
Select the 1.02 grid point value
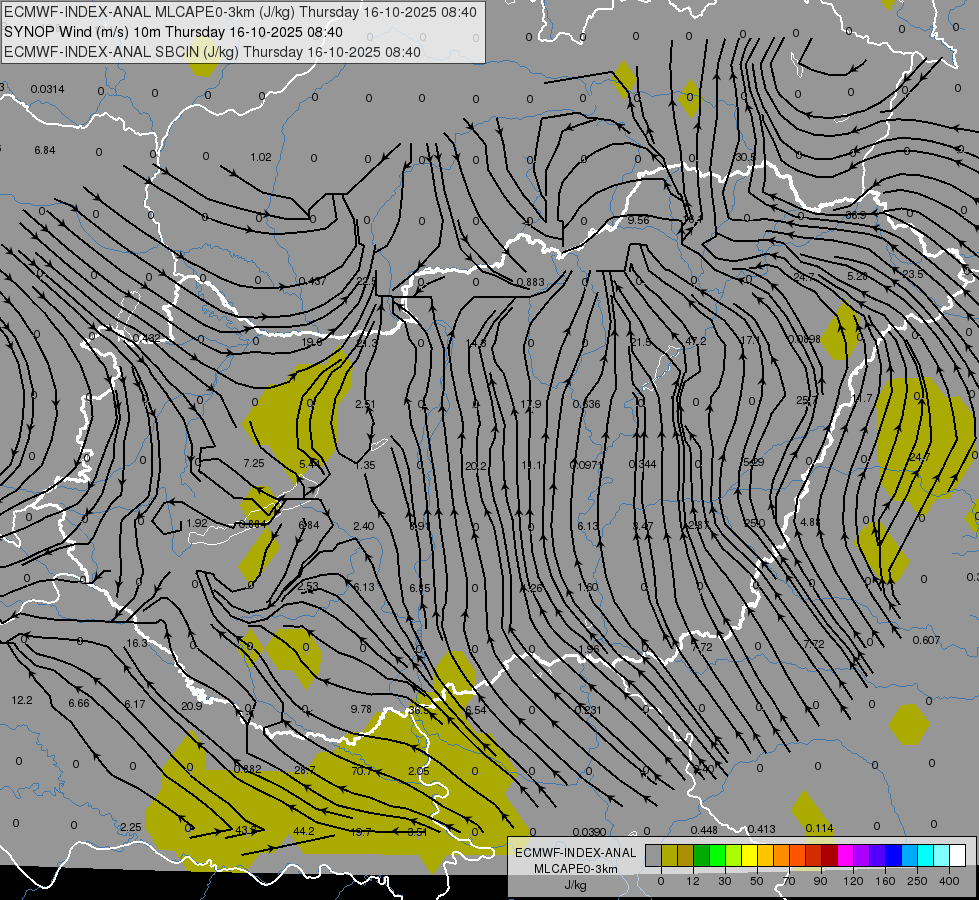pyautogui.click(x=261, y=157)
